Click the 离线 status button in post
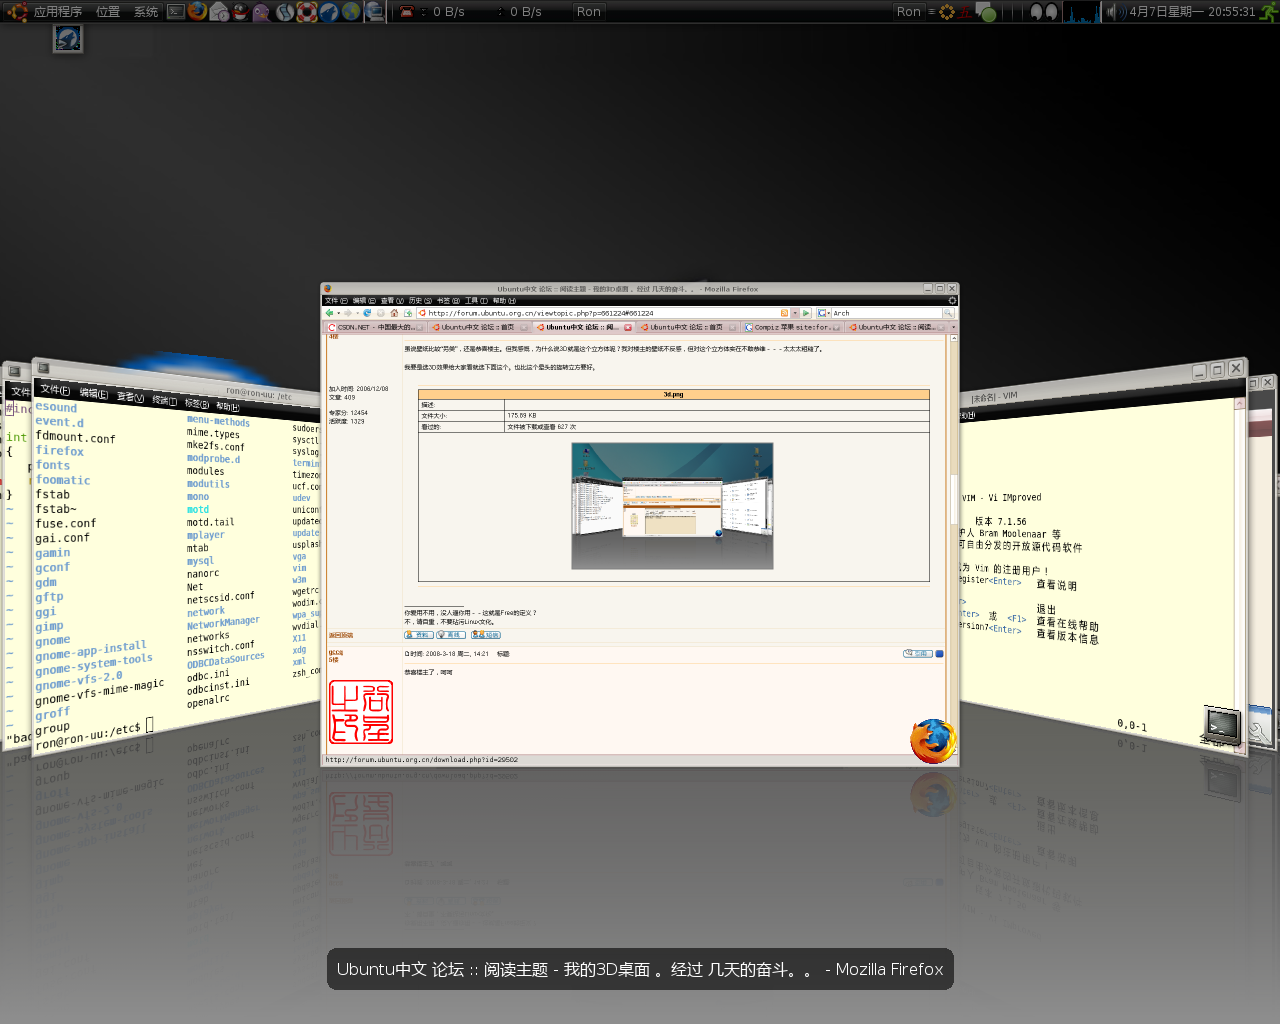Viewport: 1280px width, 1024px height. pos(451,634)
